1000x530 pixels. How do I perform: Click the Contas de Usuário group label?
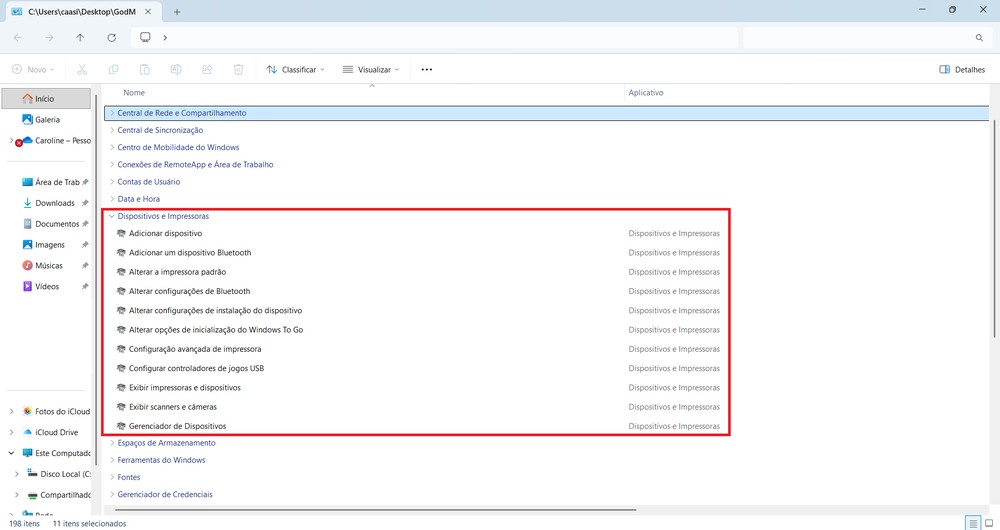(x=149, y=182)
